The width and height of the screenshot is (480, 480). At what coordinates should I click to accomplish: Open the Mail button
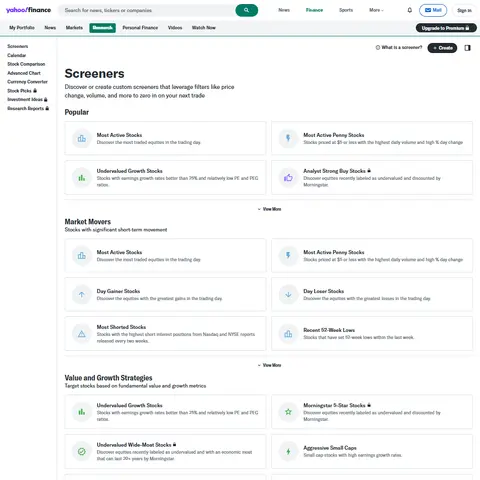(x=433, y=10)
